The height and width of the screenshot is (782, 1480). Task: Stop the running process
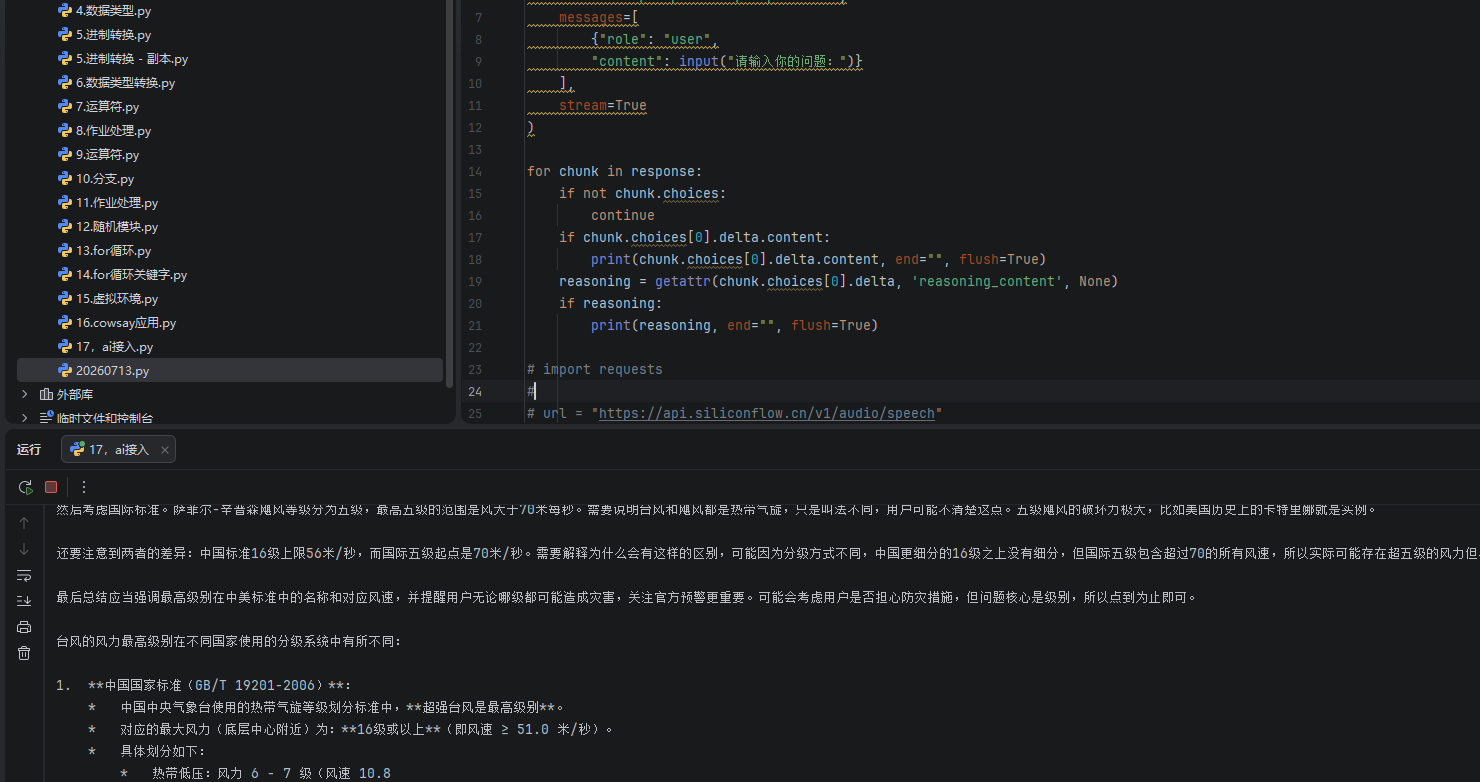pos(51,487)
